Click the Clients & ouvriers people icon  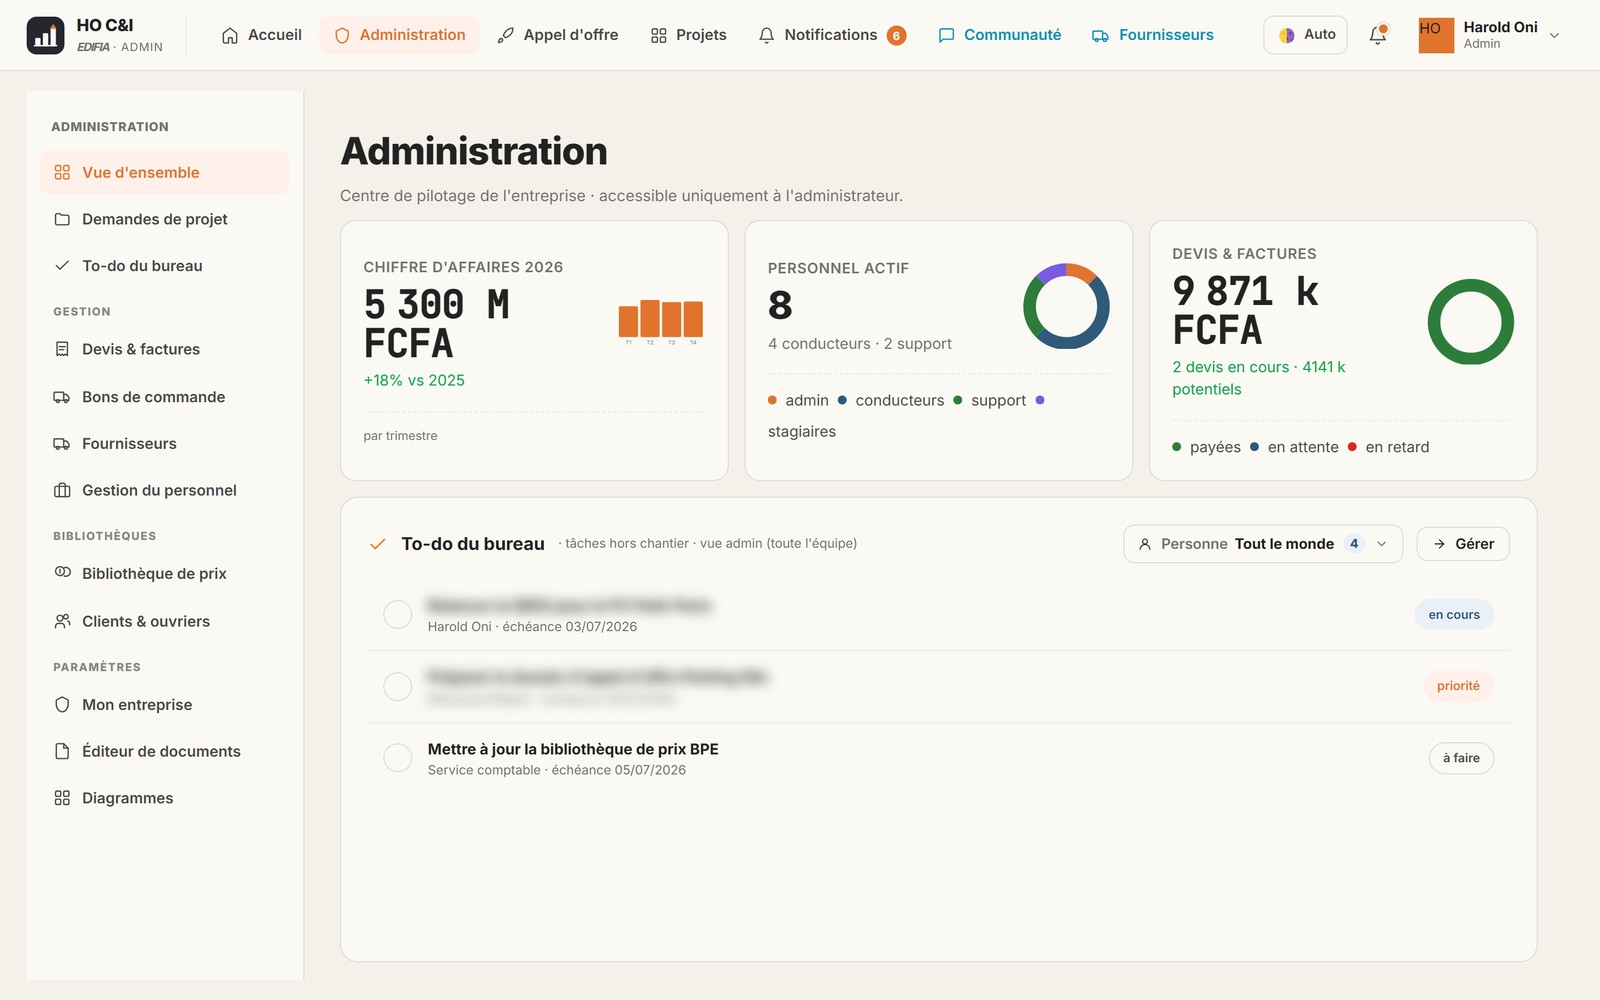pos(62,621)
